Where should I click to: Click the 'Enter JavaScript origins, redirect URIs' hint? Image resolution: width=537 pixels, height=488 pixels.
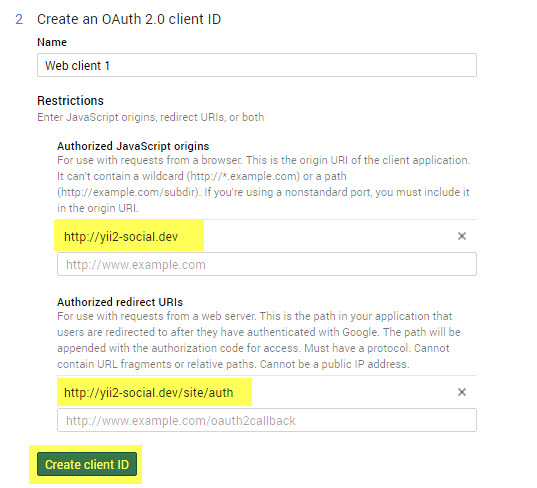(x=151, y=117)
